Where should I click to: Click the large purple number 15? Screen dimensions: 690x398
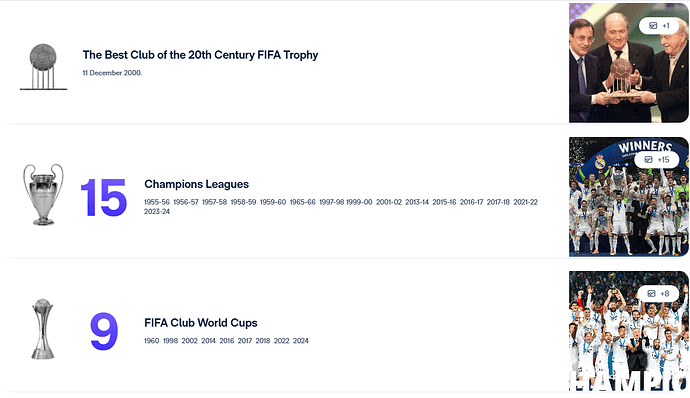pyautogui.click(x=104, y=198)
